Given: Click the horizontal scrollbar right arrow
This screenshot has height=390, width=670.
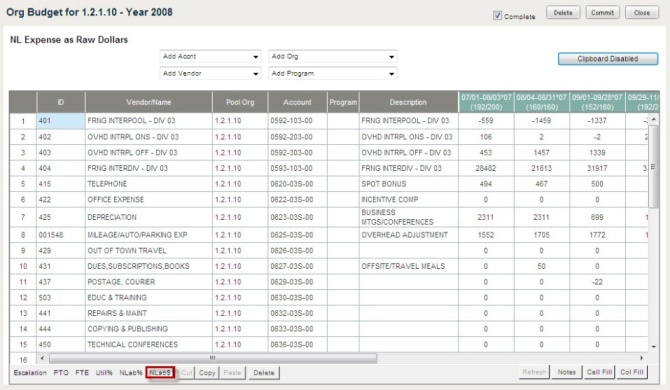Looking at the screenshot, I should tap(641, 358).
